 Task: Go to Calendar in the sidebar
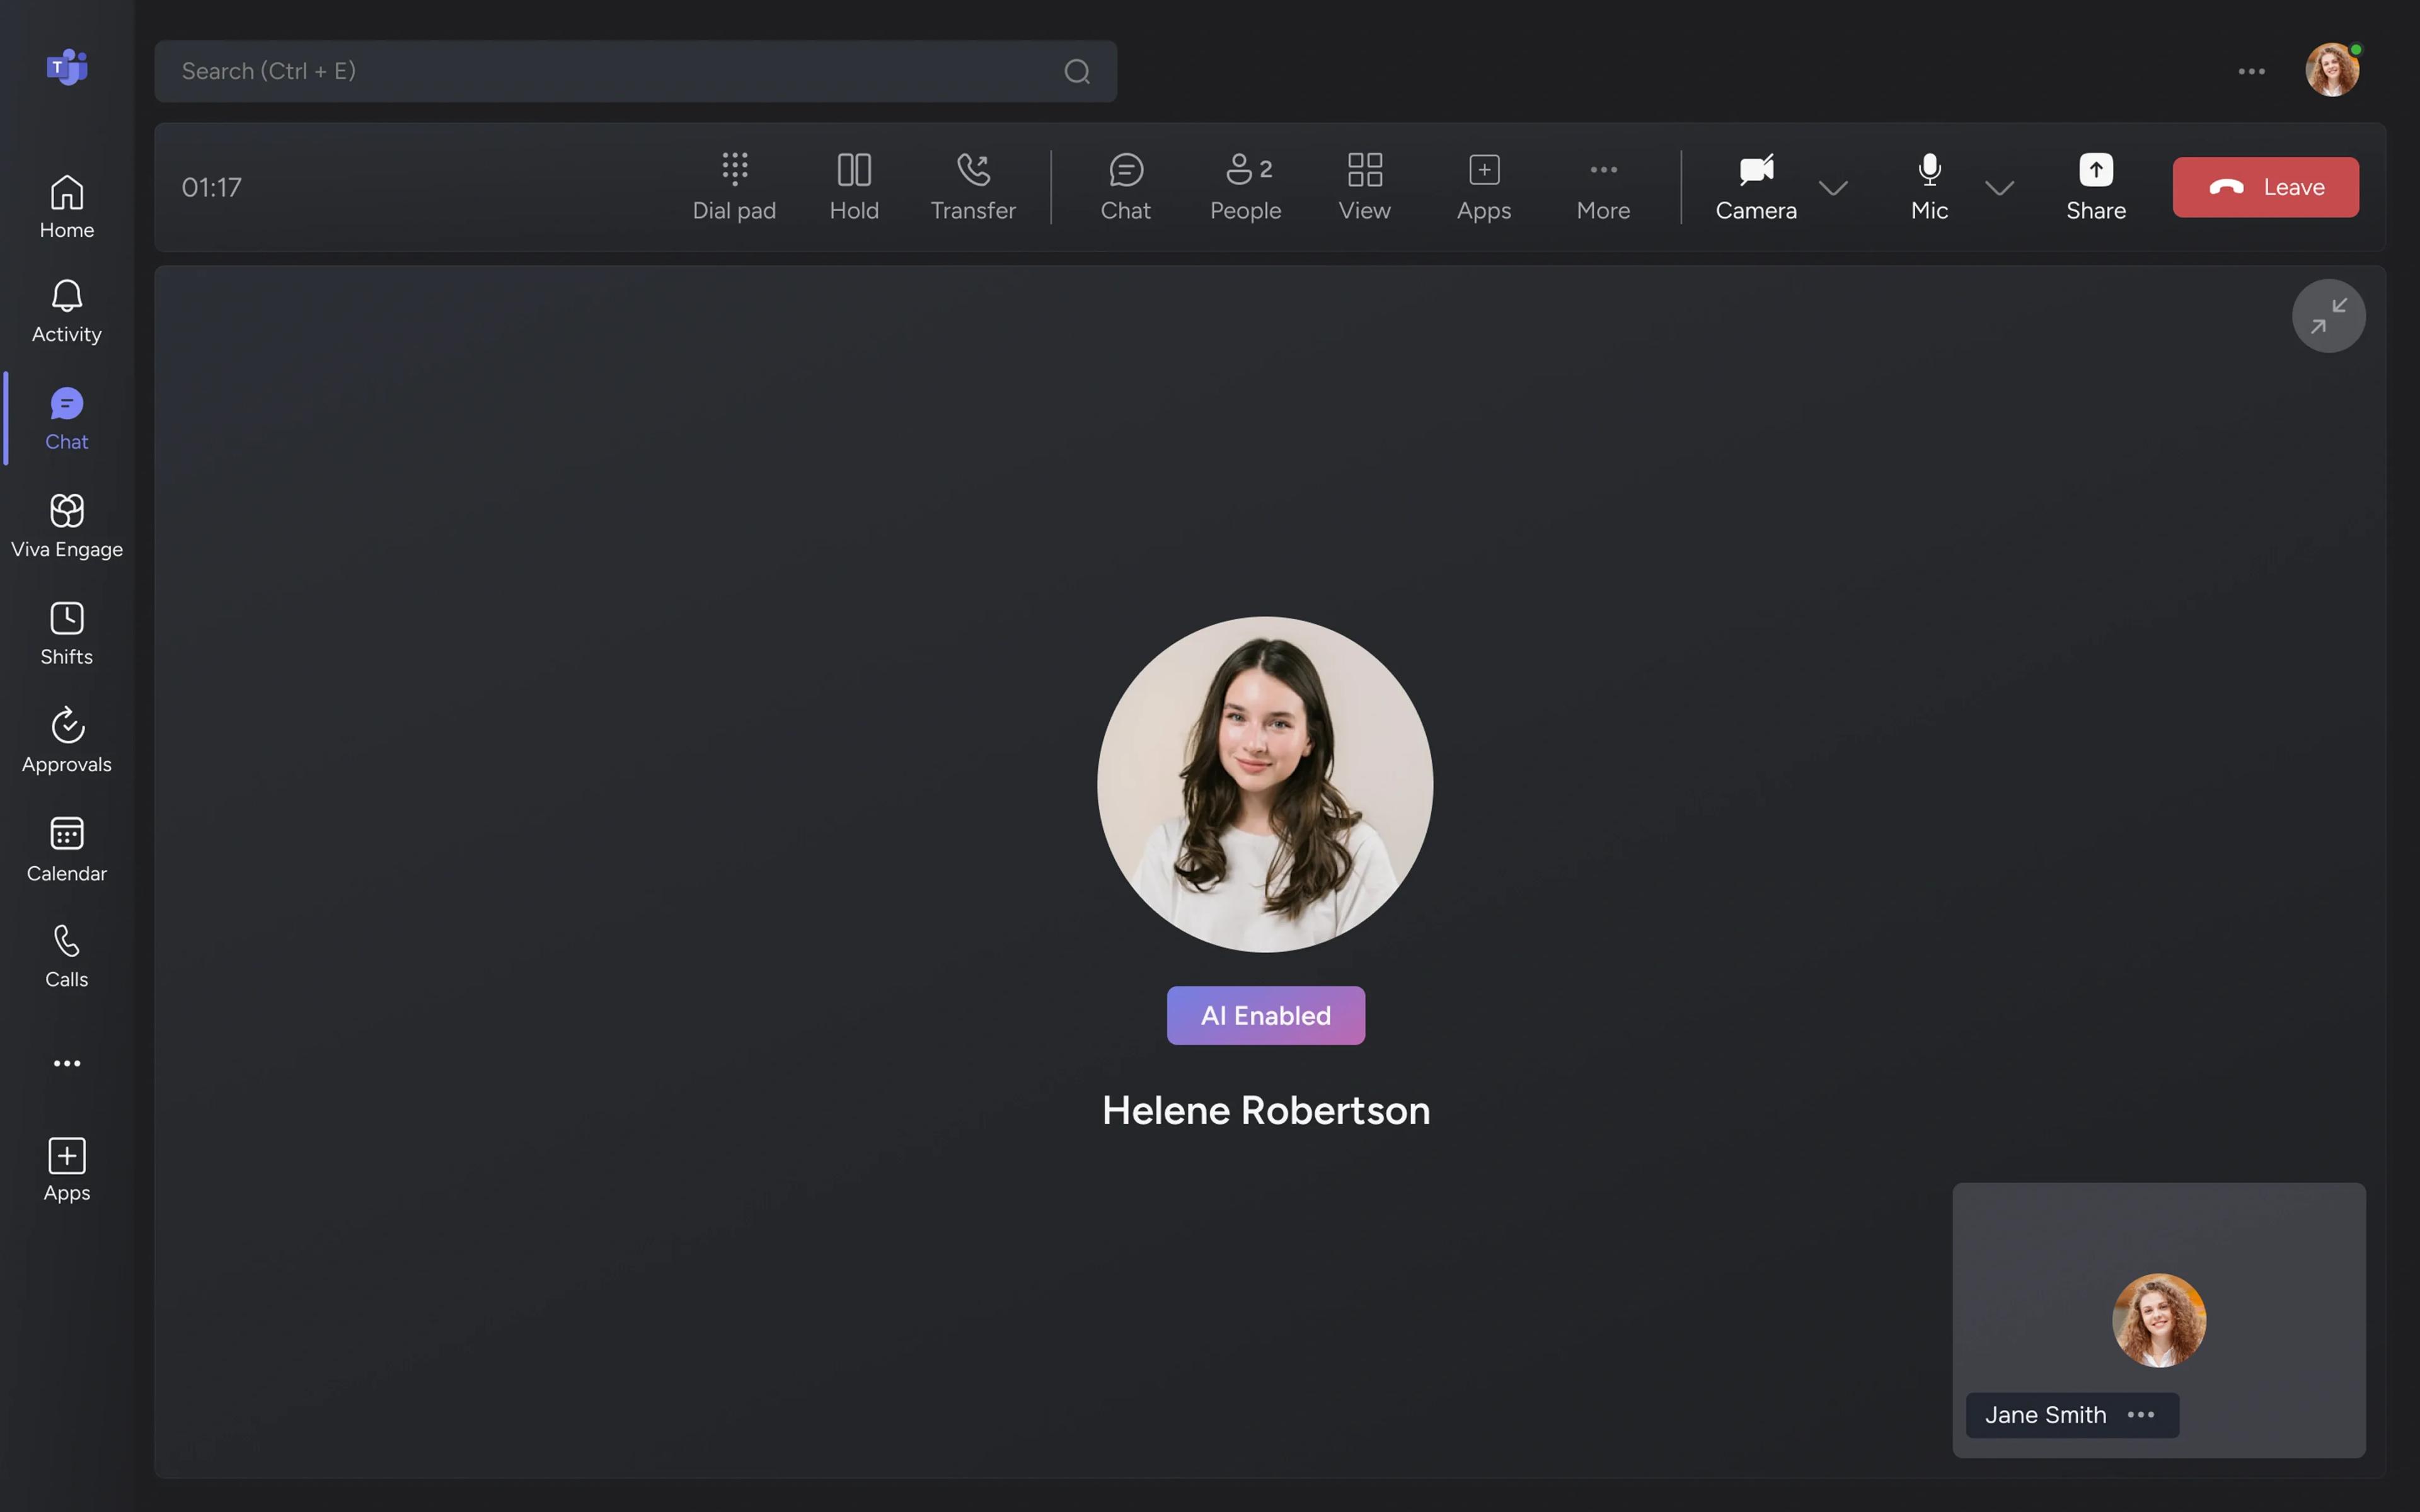[x=66, y=849]
